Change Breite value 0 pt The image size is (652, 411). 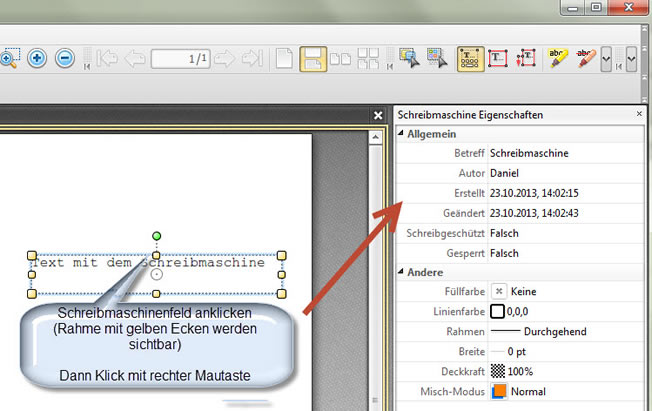click(566, 352)
